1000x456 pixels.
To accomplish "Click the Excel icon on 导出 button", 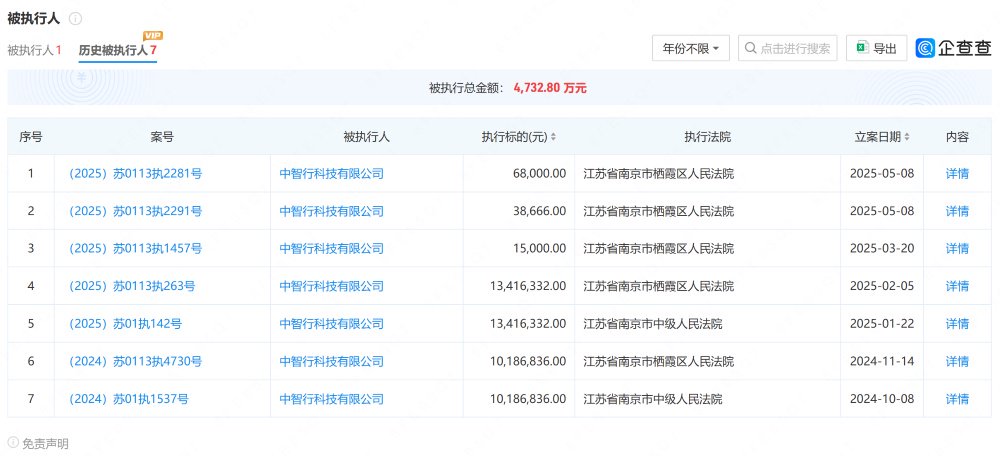I will tap(862, 48).
